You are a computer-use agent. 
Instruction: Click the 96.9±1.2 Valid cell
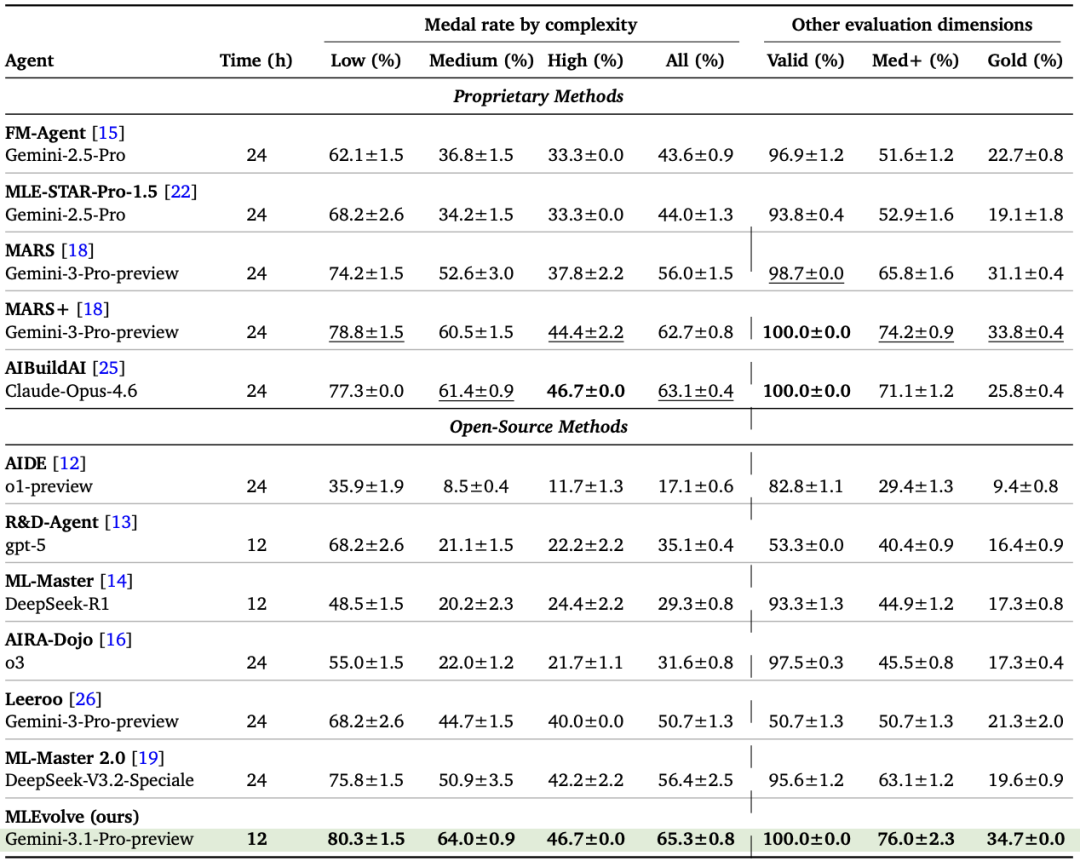pyautogui.click(x=806, y=155)
